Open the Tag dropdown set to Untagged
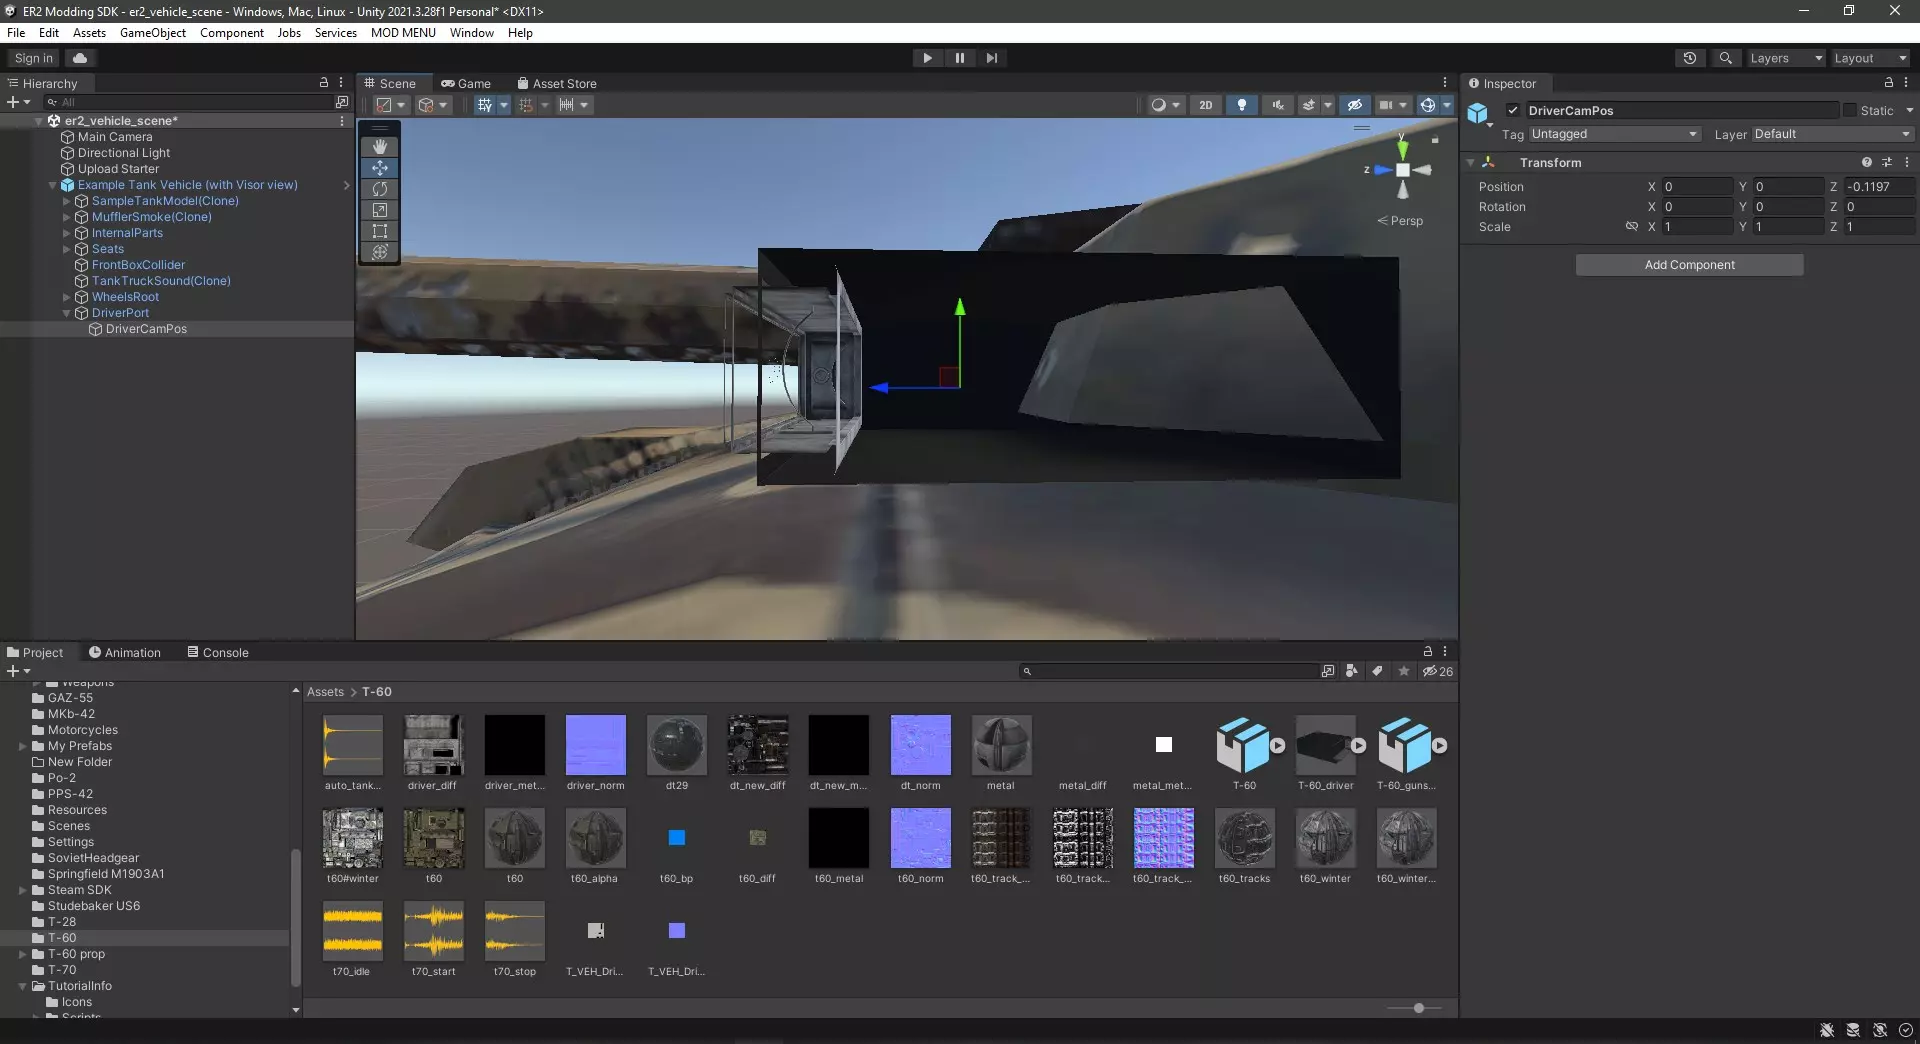Viewport: 1920px width, 1044px height. tap(1613, 134)
